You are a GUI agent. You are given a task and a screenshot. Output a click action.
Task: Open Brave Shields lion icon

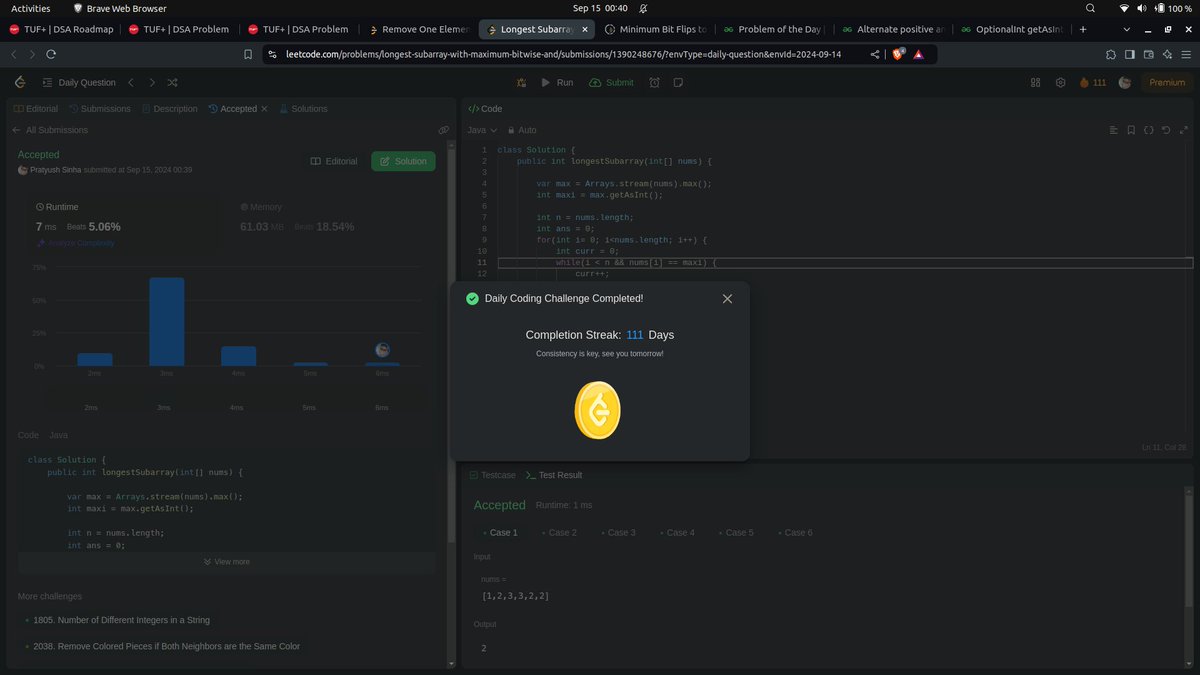point(899,54)
